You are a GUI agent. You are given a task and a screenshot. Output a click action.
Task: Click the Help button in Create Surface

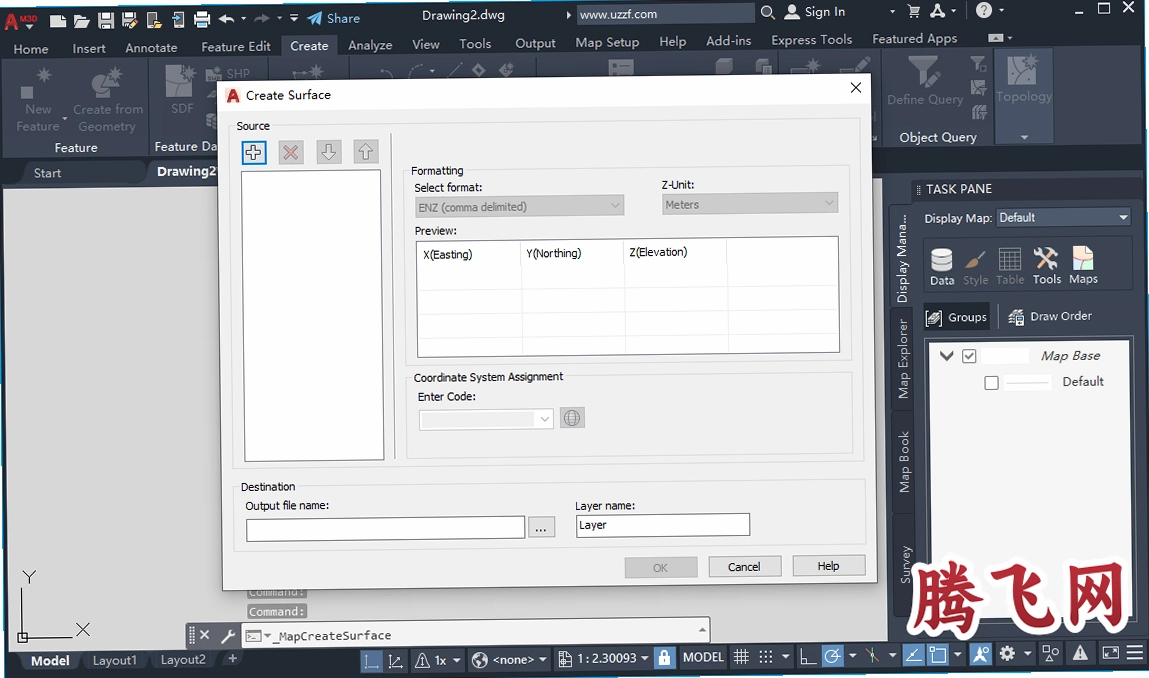(x=829, y=566)
